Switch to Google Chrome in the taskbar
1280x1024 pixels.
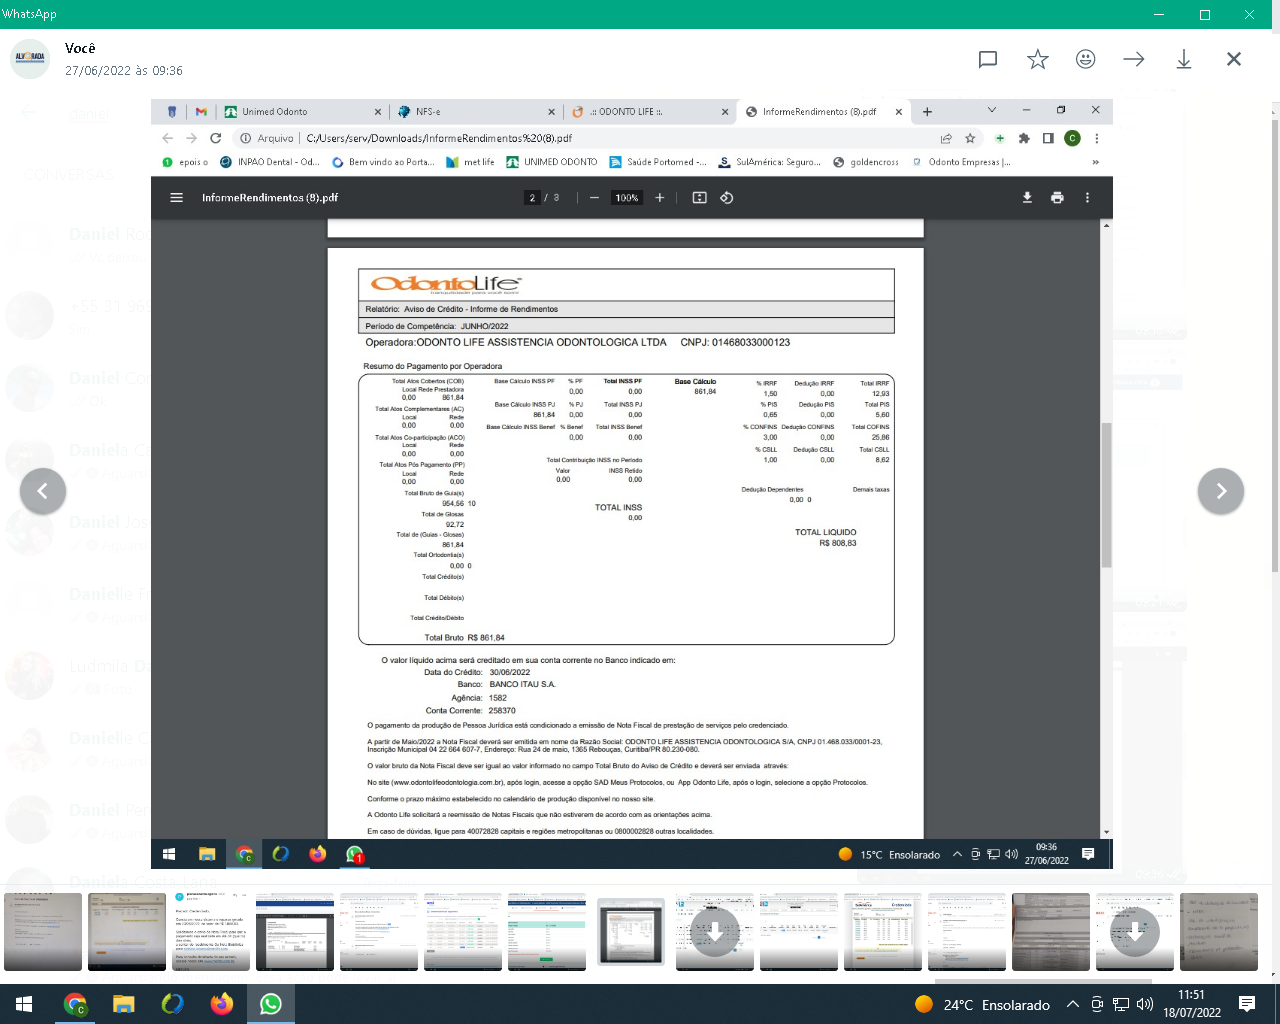[75, 1004]
